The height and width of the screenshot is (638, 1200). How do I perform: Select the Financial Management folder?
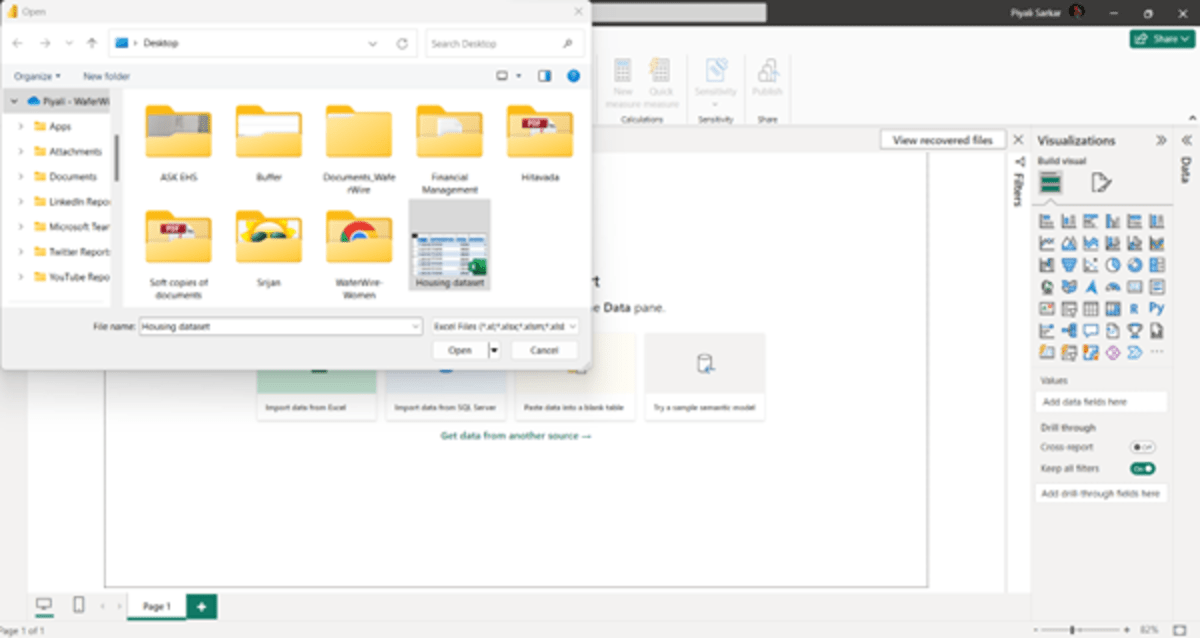click(450, 147)
